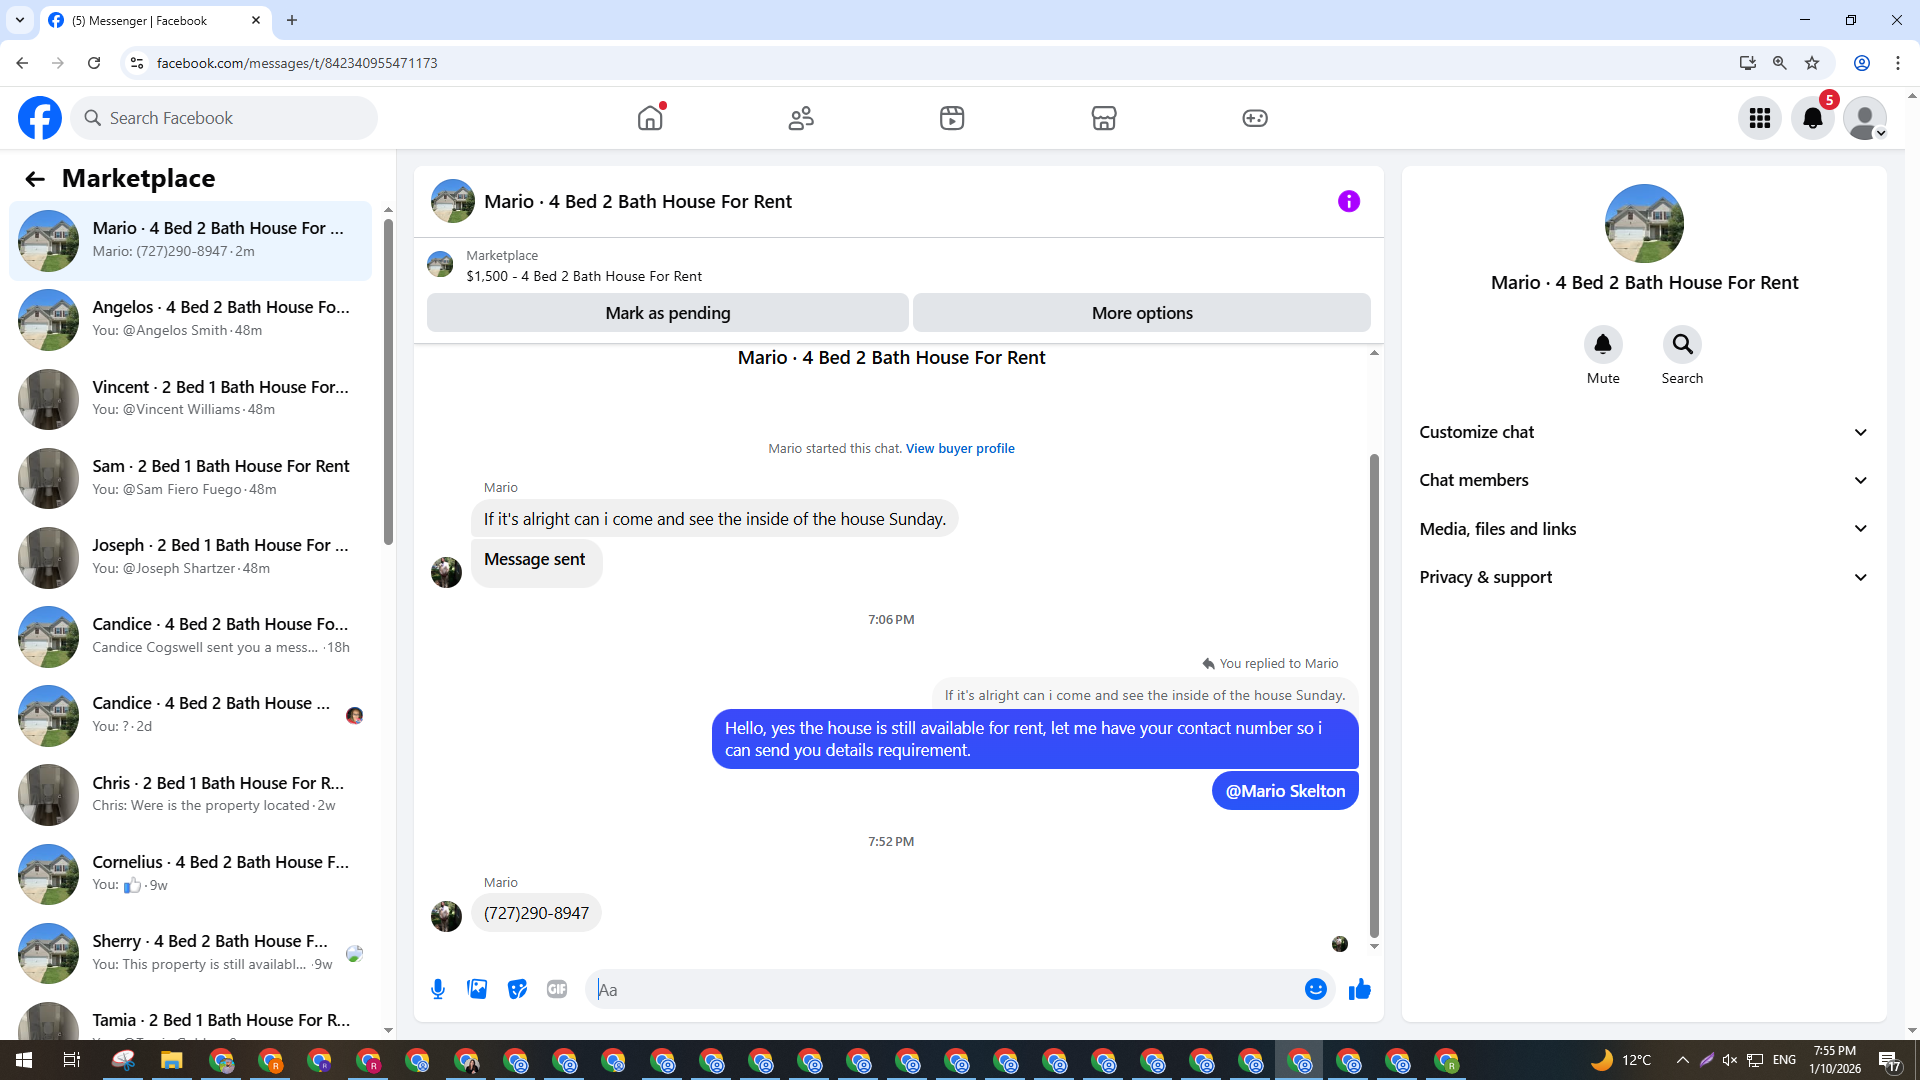The height and width of the screenshot is (1080, 1920).
Task: Open the emoji picker in message box
Action: (1315, 989)
